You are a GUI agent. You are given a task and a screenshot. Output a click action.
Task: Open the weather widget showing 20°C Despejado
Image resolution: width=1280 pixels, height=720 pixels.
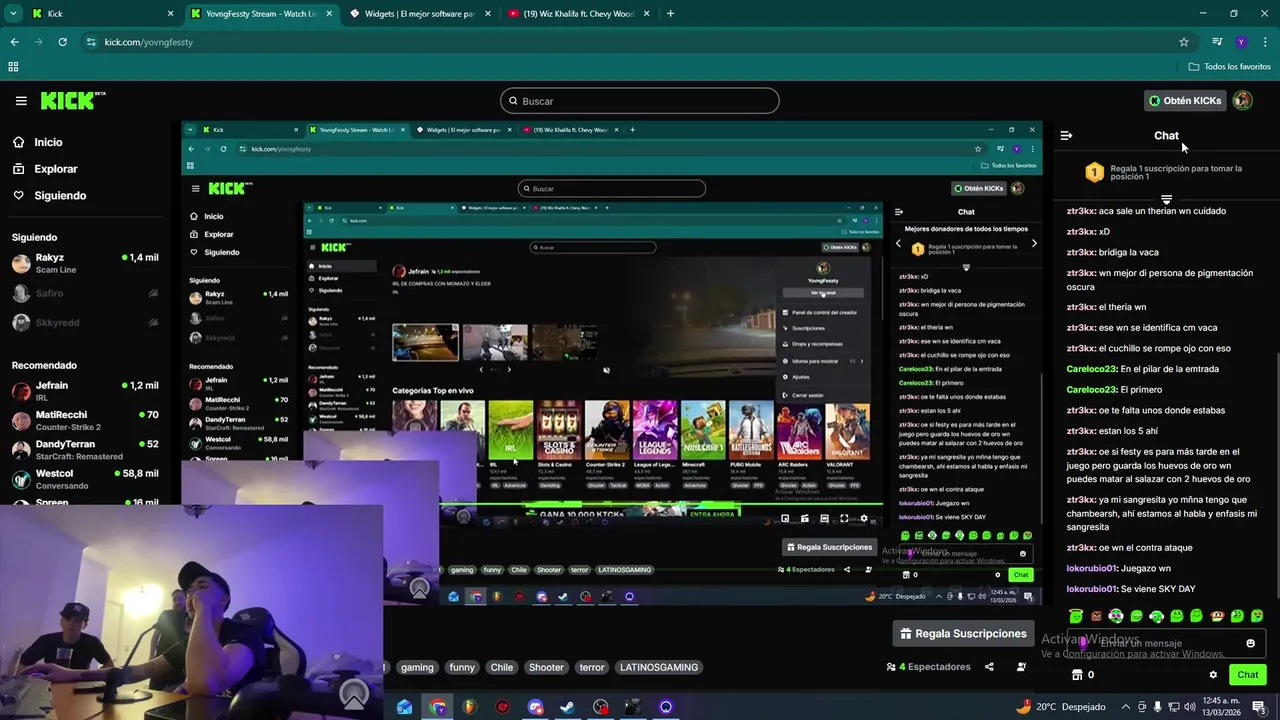tap(1062, 707)
